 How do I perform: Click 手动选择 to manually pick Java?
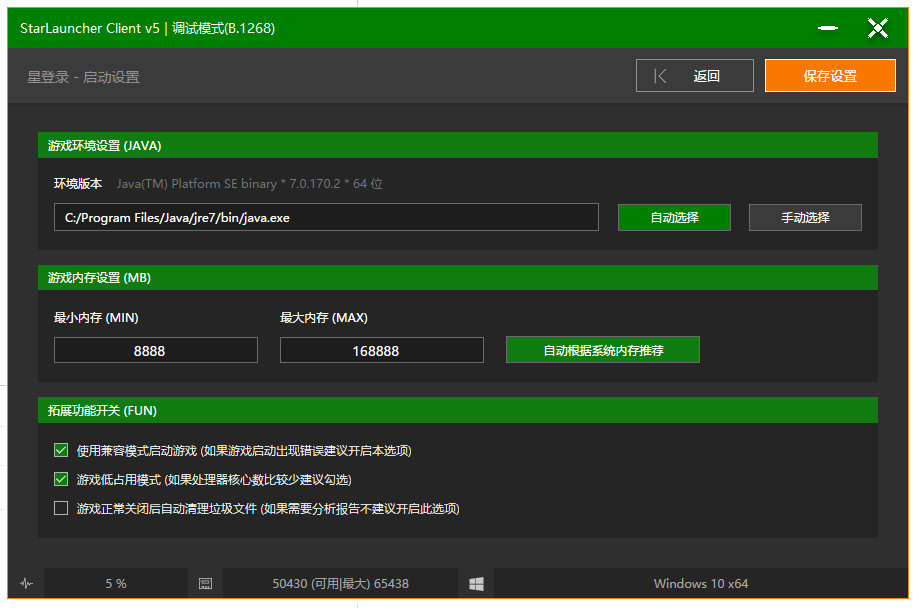[805, 218]
